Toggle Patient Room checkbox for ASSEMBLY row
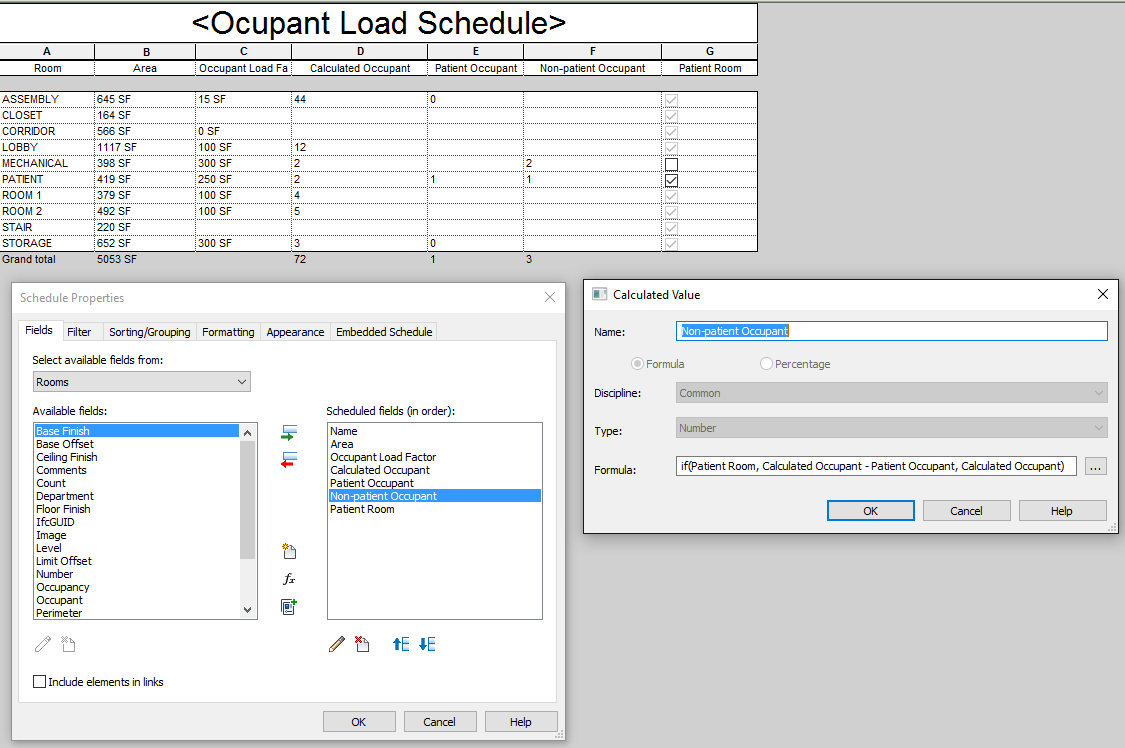 (x=672, y=100)
